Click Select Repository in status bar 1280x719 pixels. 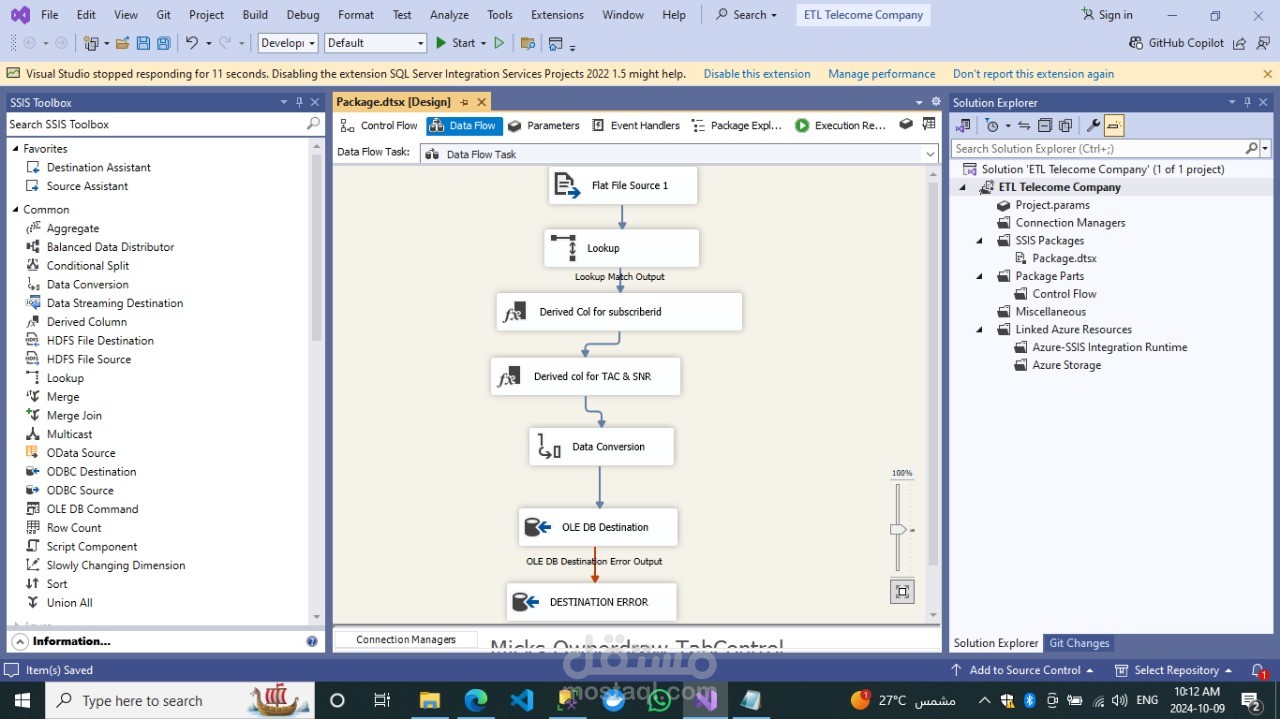(1175, 670)
